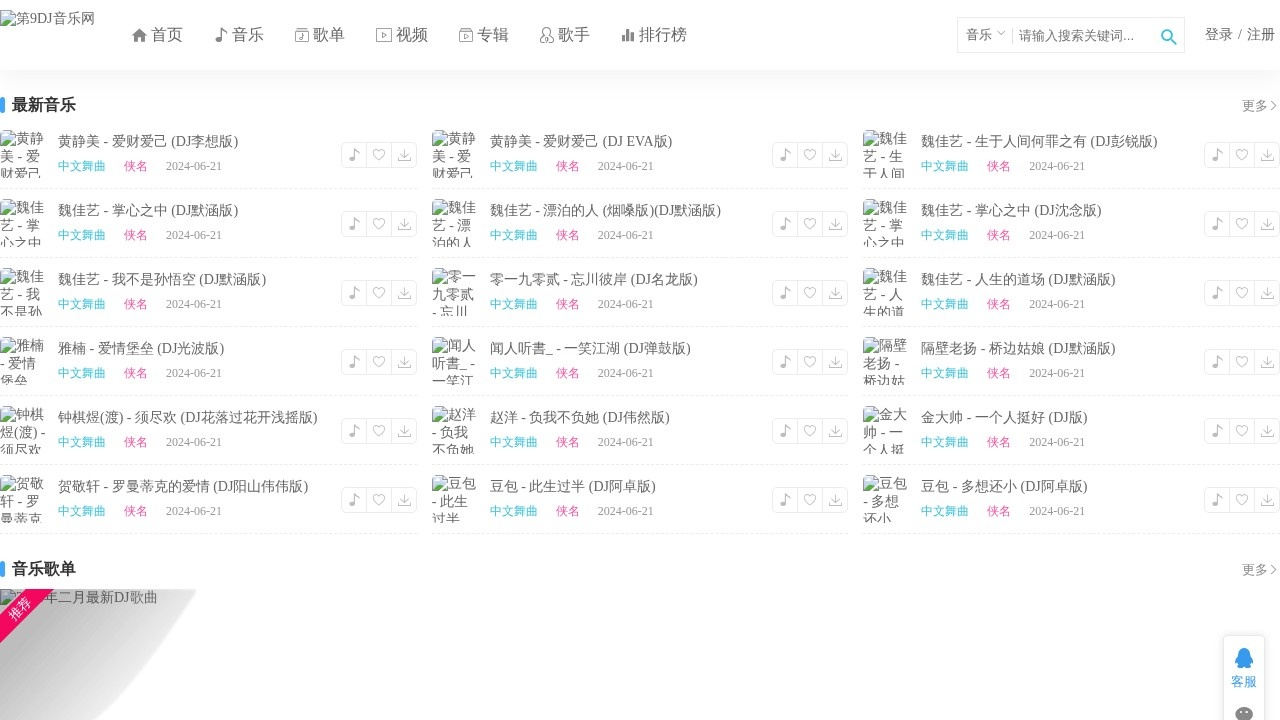Open song 贺敬轩 - 罗曼蒂克的爱情 (DJ阳山伟伟版)
This screenshot has height=720, width=1280.
coord(183,487)
